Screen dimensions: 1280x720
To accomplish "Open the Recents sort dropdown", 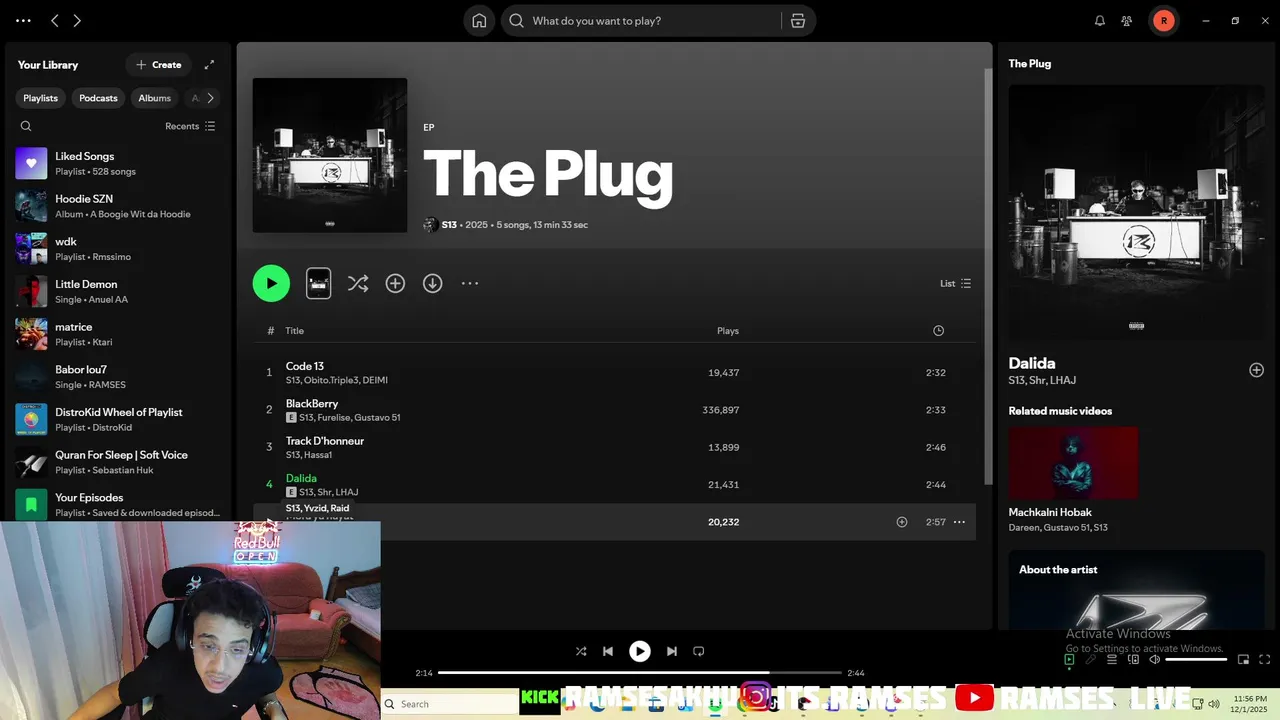I will pos(190,126).
